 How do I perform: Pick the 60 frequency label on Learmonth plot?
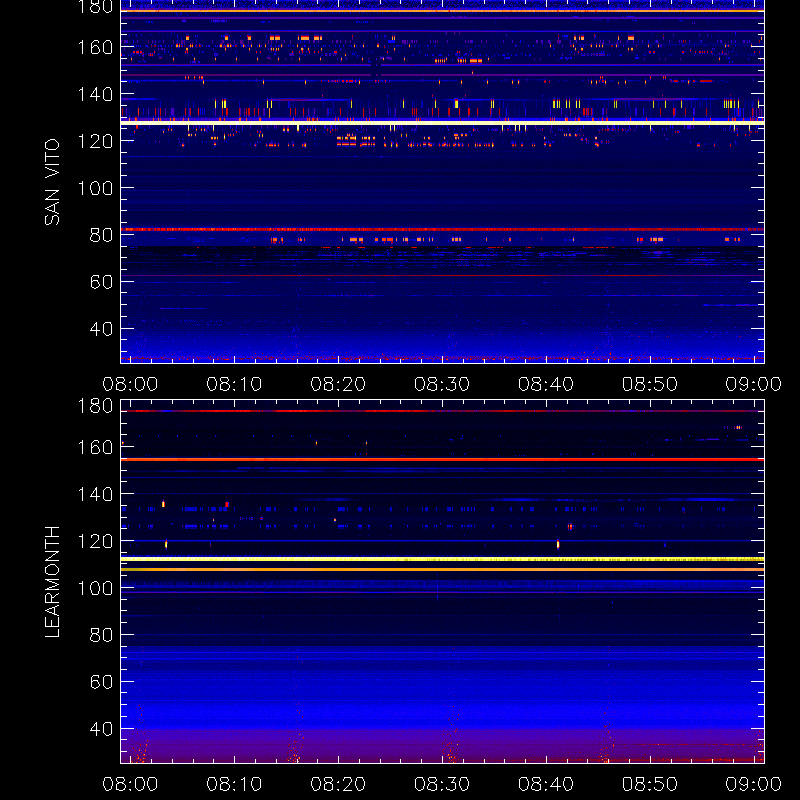pyautogui.click(x=101, y=682)
